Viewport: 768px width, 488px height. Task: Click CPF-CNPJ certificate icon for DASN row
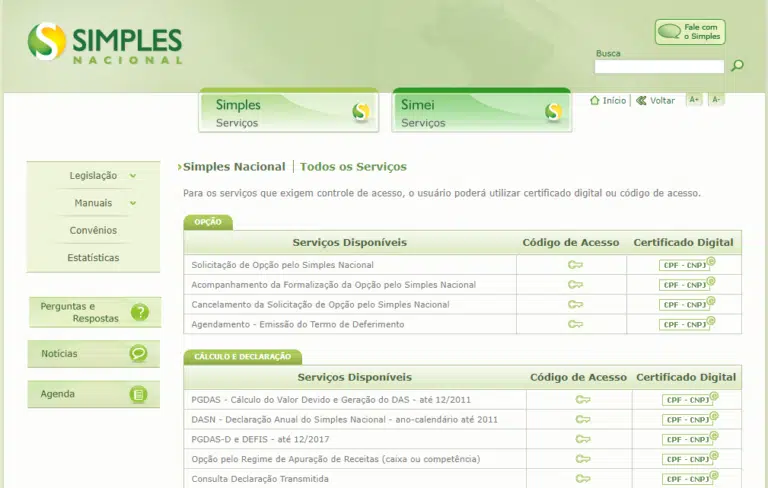[690, 419]
